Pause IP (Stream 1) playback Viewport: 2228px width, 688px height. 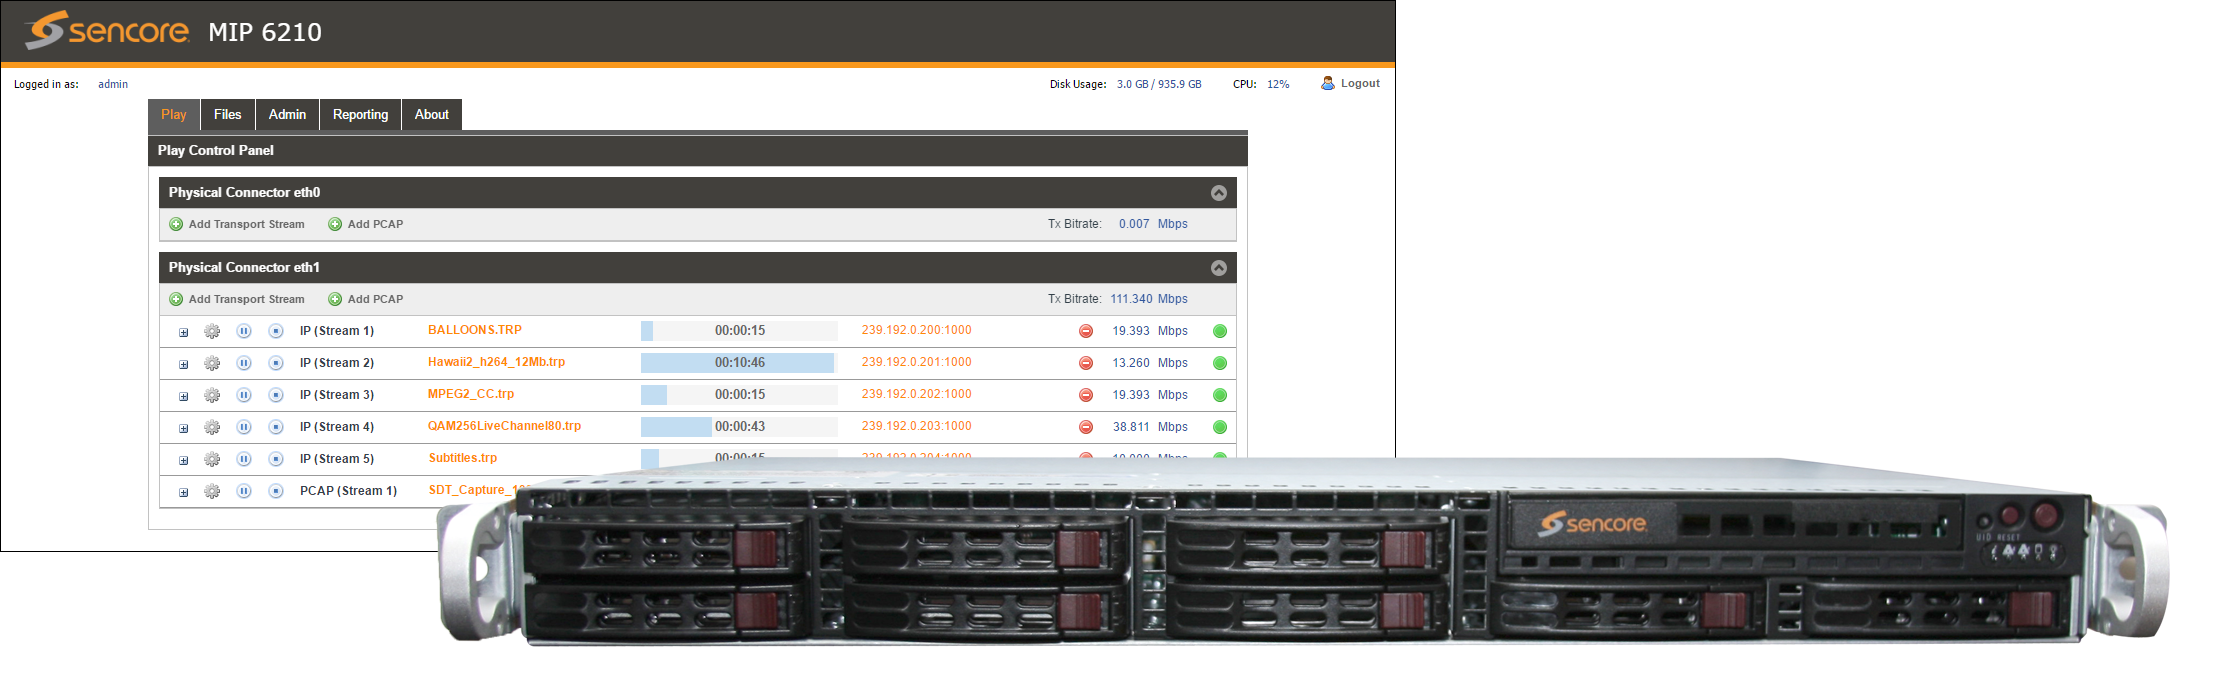[x=244, y=331]
